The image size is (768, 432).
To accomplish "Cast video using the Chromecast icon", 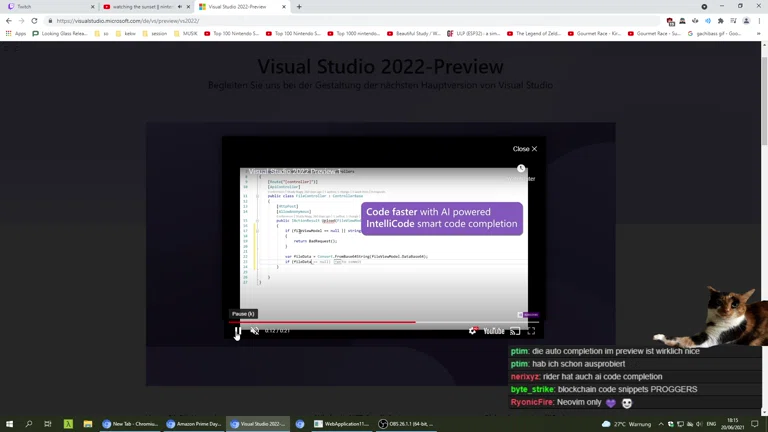I will [x=515, y=331].
